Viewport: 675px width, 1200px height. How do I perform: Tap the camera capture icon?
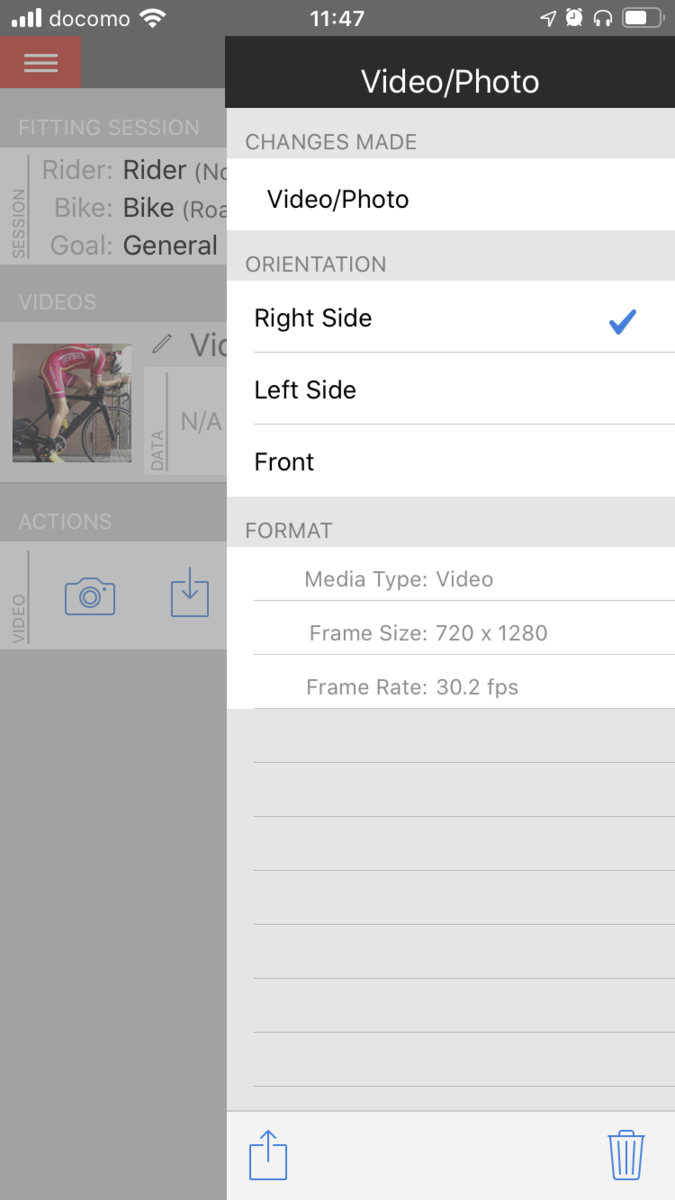(90, 596)
